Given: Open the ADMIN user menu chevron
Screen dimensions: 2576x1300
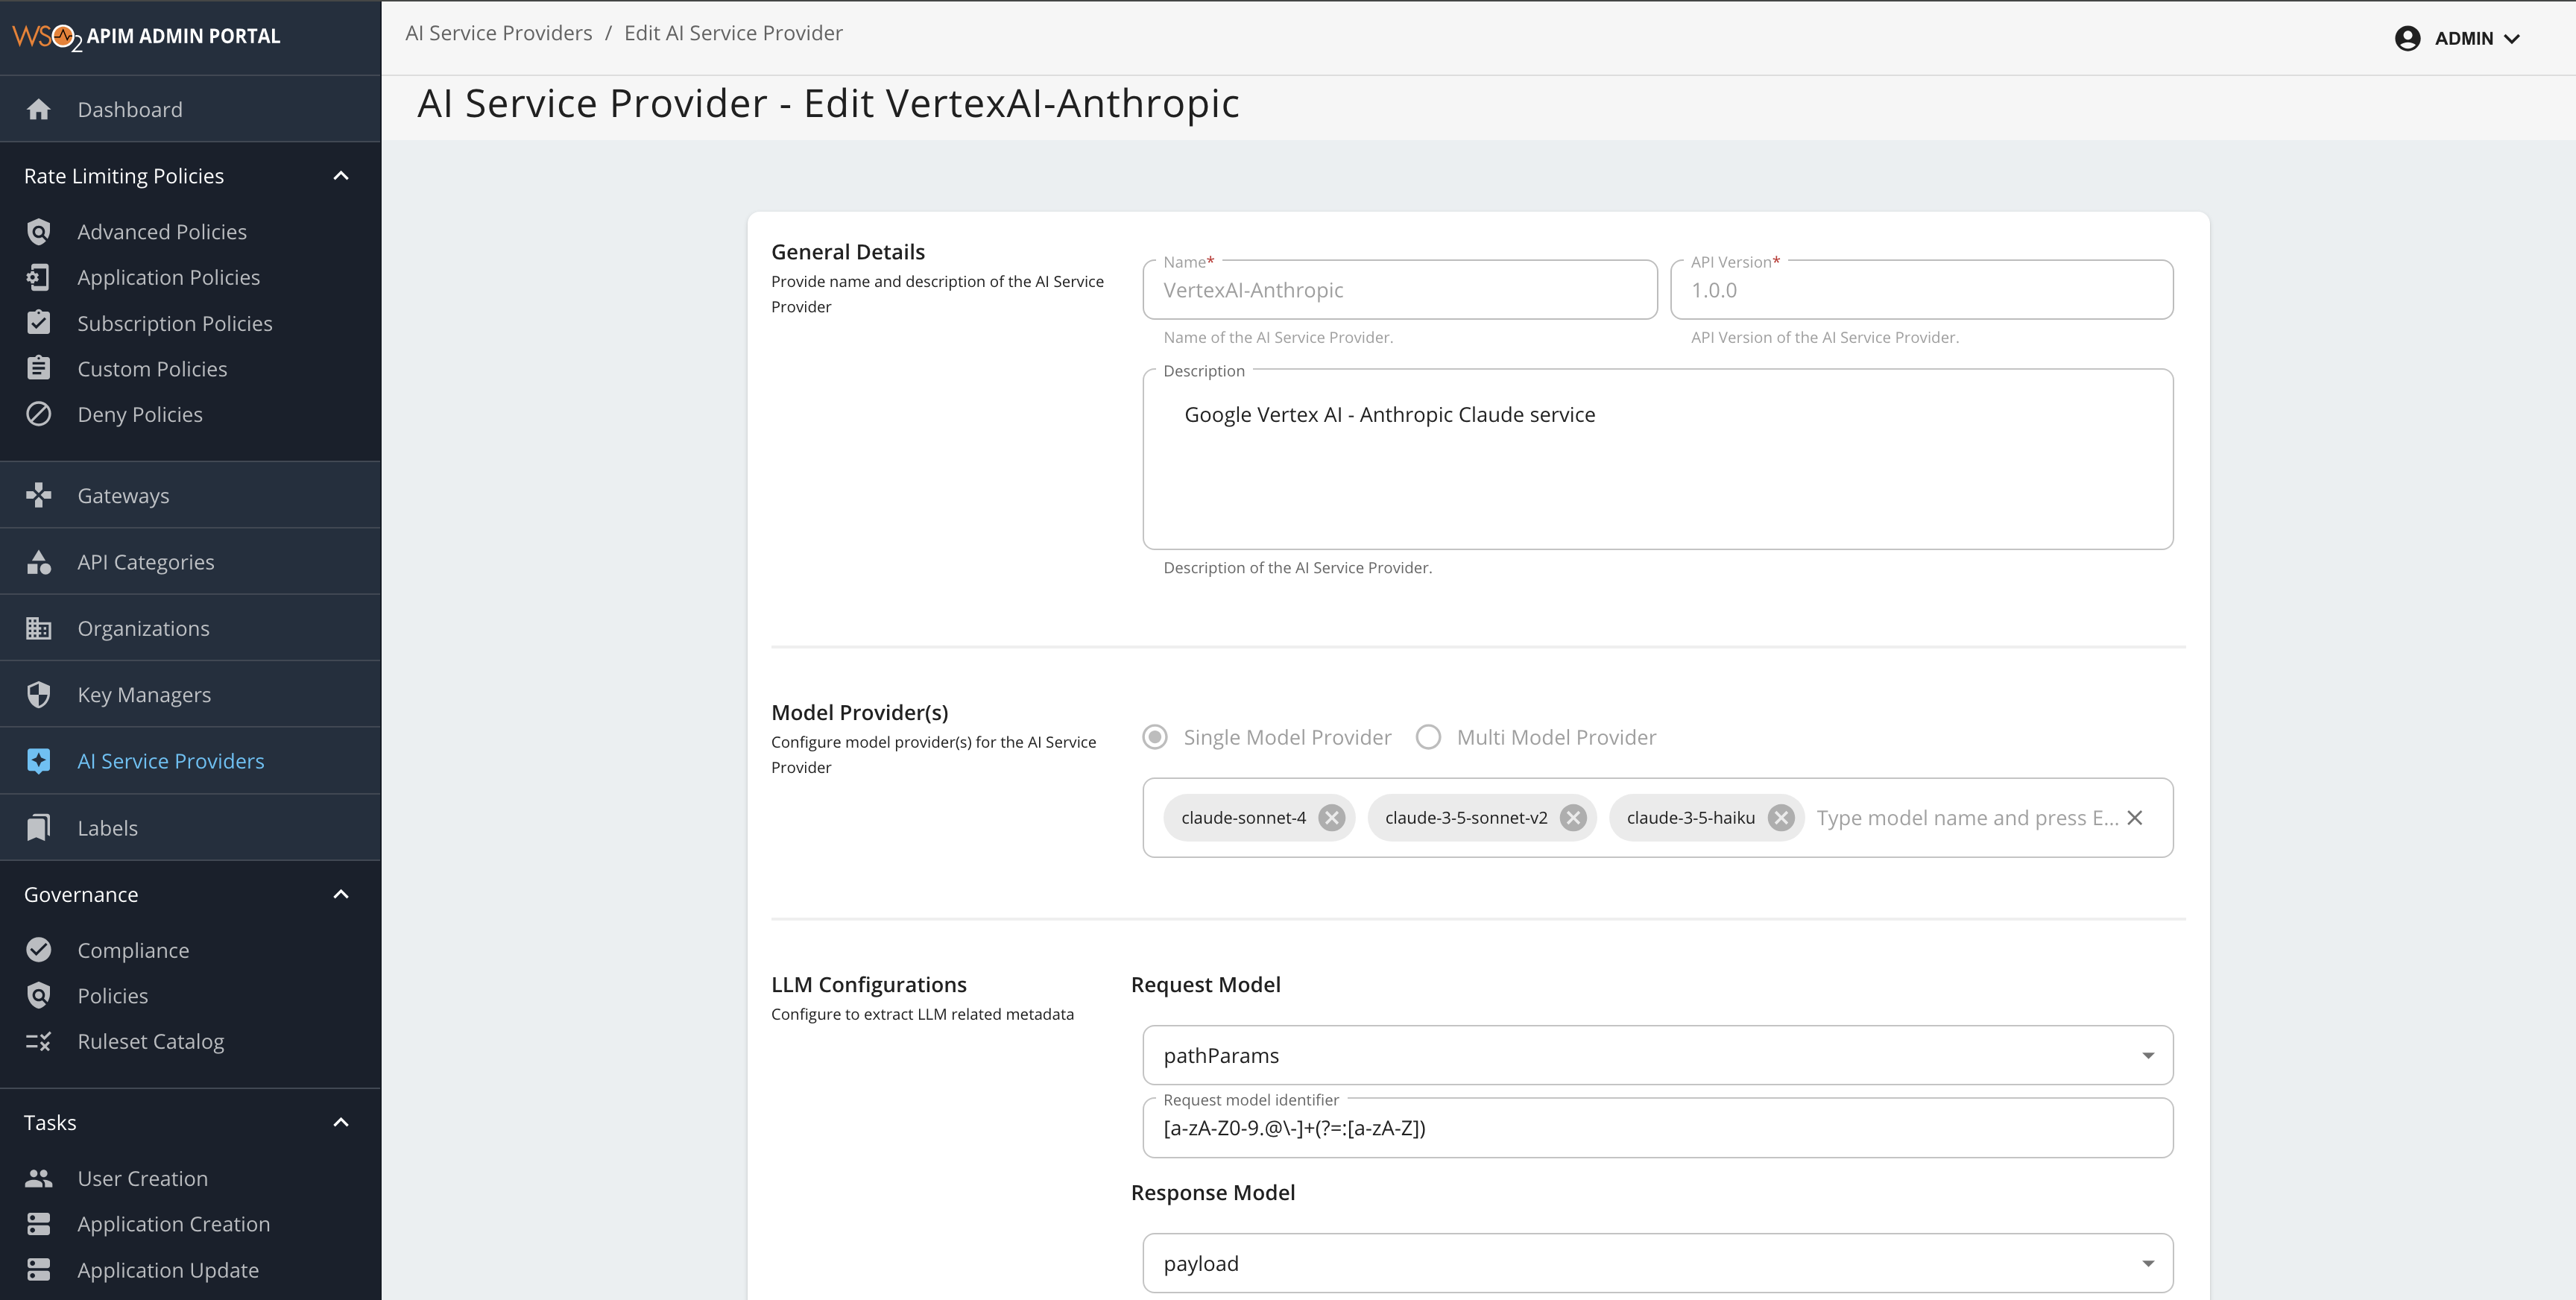Looking at the screenshot, I should click(2512, 39).
